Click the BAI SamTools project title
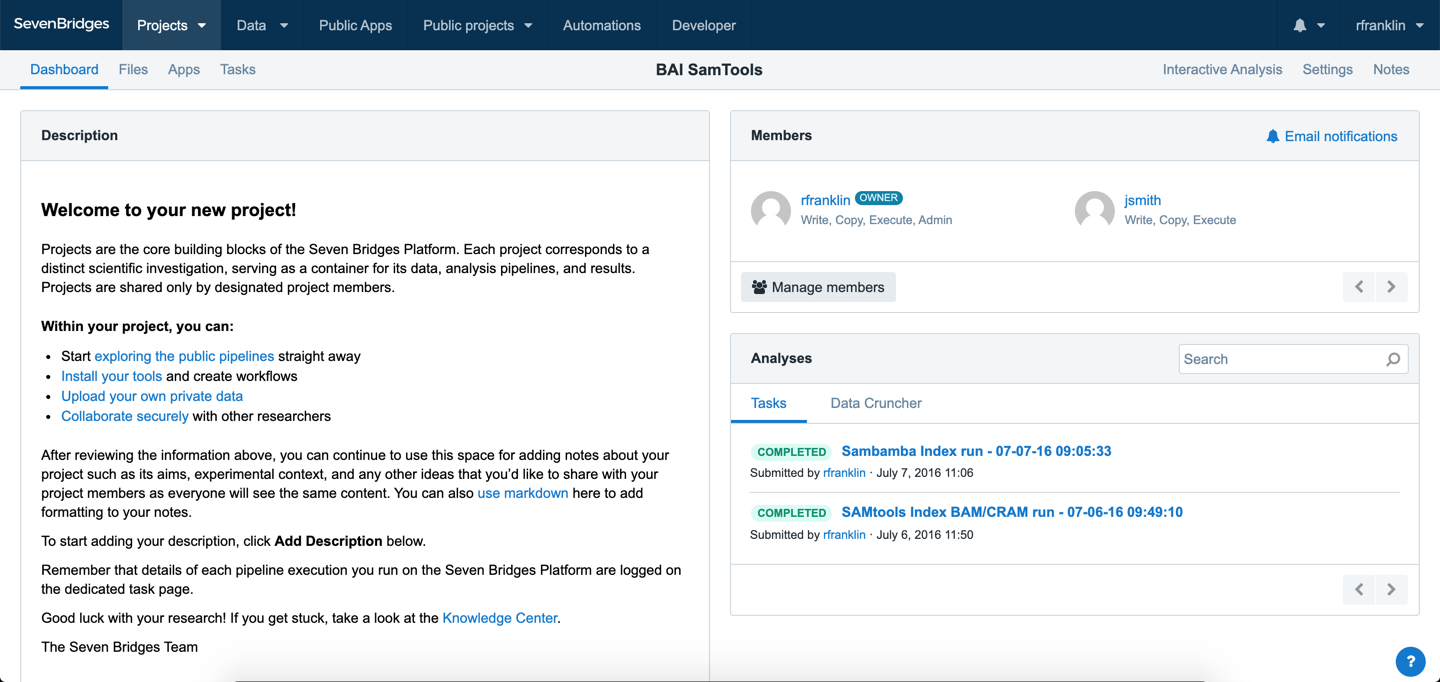 [709, 70]
